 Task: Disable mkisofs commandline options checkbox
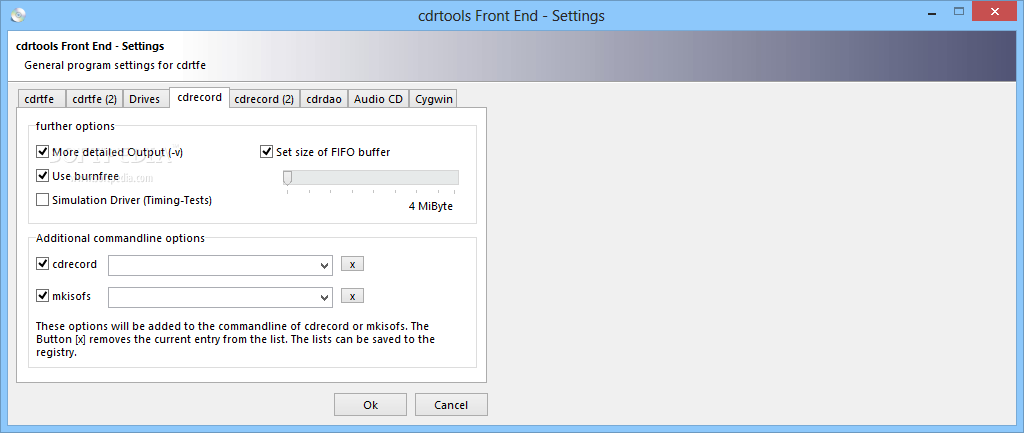[43, 296]
